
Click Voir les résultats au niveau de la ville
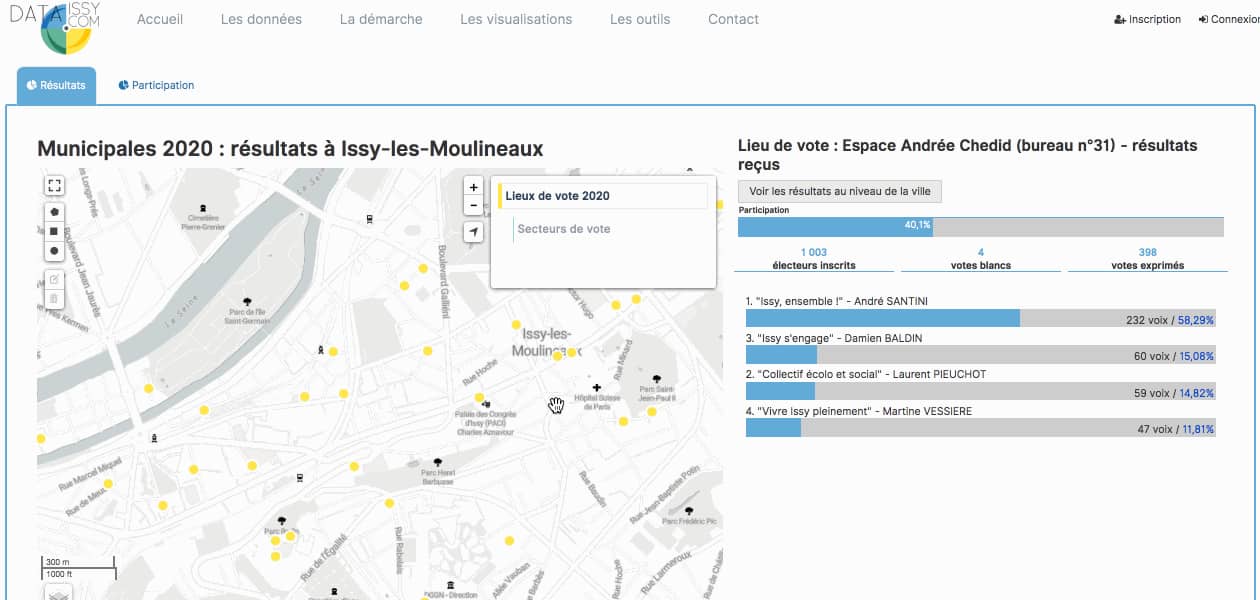tap(839, 191)
